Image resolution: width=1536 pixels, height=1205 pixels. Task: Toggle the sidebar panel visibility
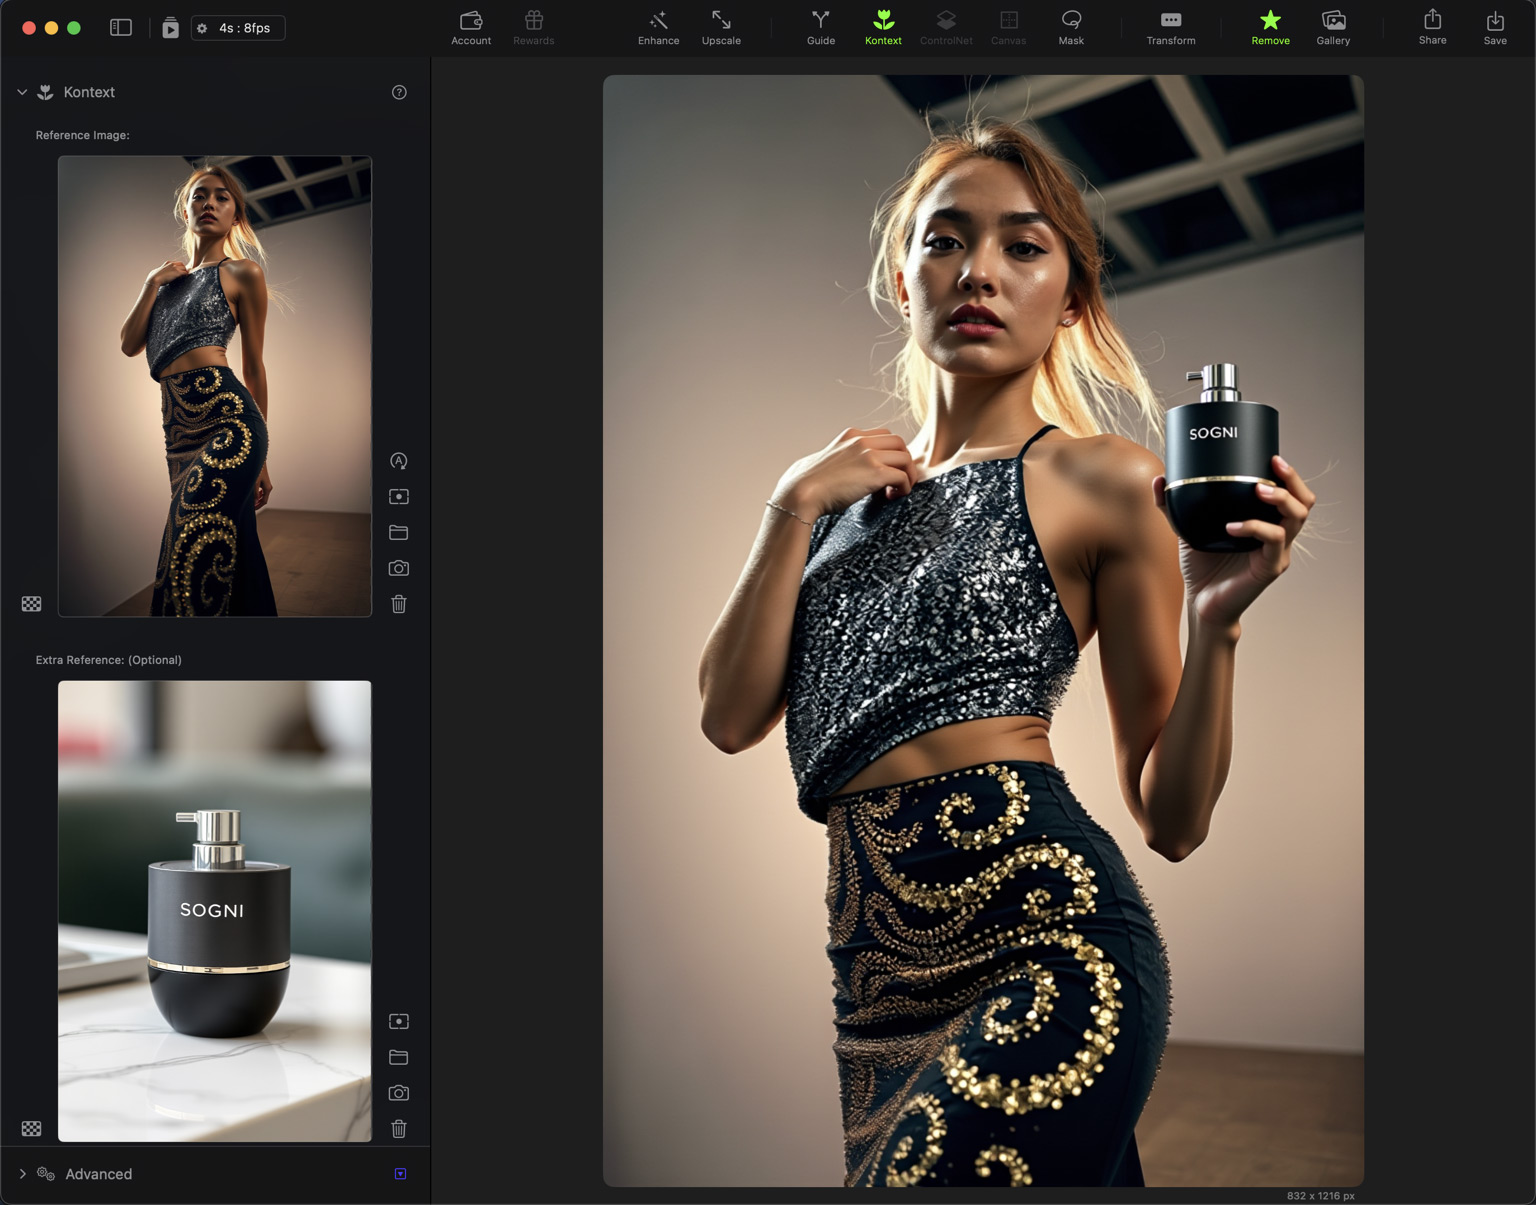pos(121,28)
